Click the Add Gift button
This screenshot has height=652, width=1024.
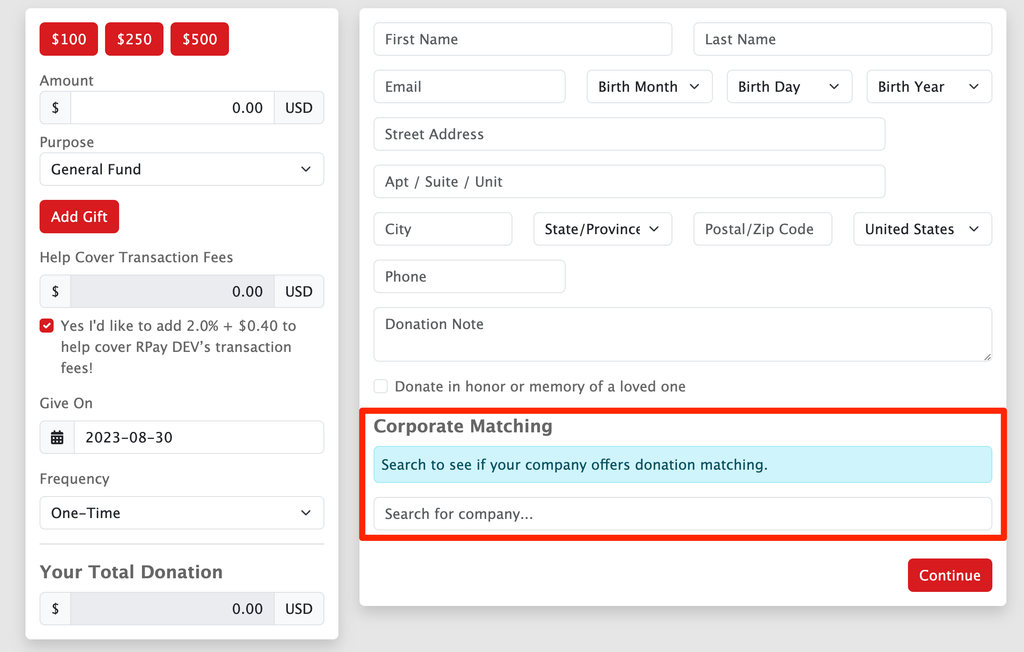coord(79,216)
